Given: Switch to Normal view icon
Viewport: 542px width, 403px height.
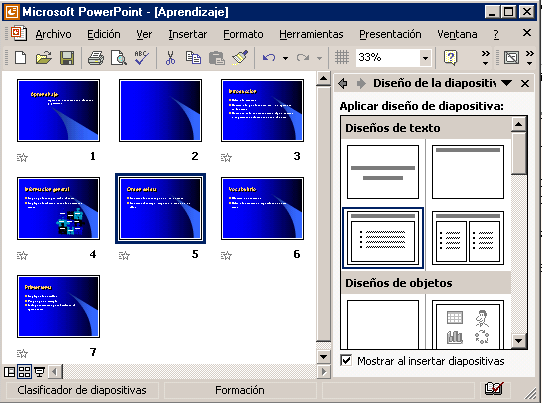Looking at the screenshot, I should [9, 372].
